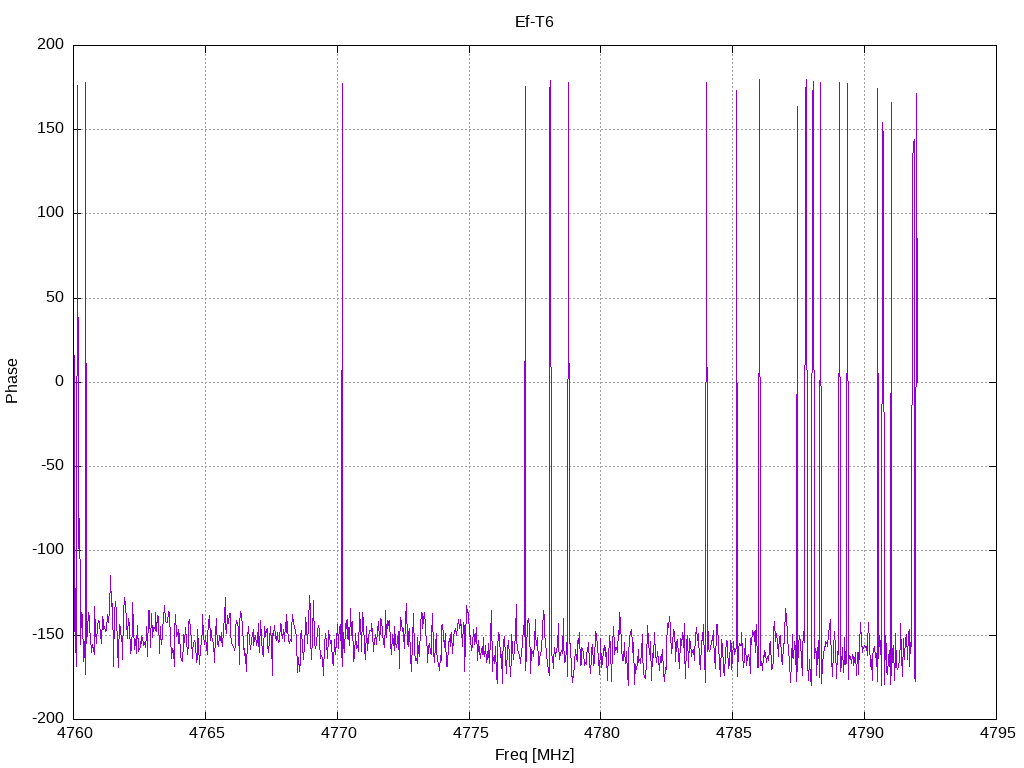Click the x-axis tick label 4790
Screen dimensions: 1024x768
coord(865,733)
